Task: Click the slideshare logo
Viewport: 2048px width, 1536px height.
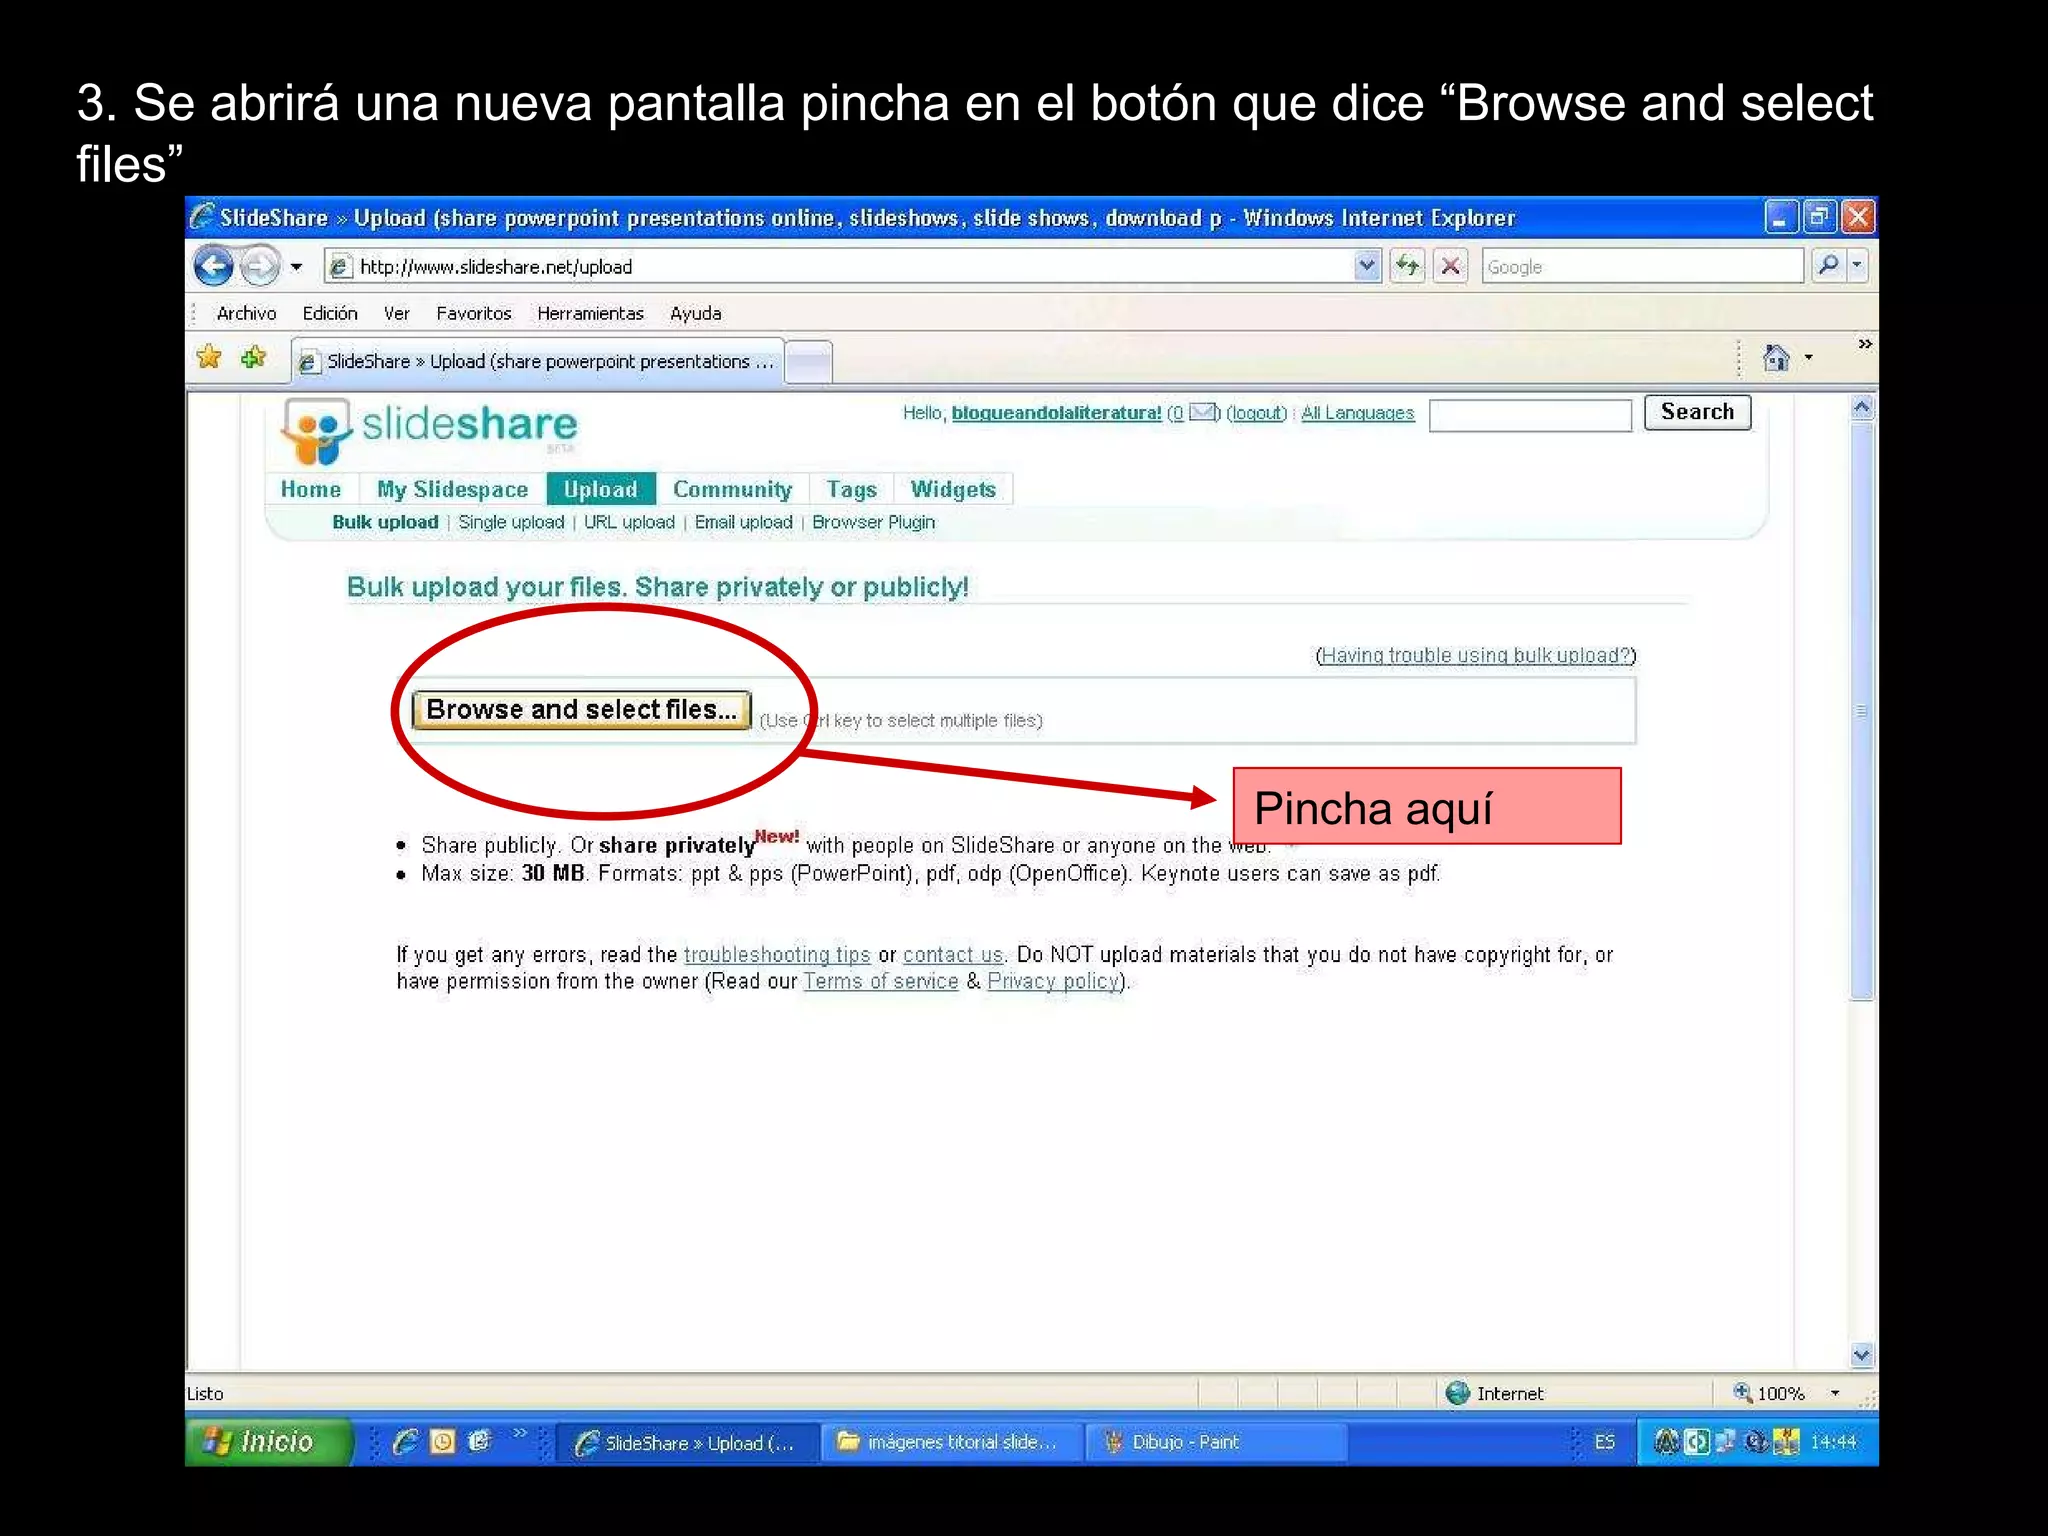Action: 429,430
